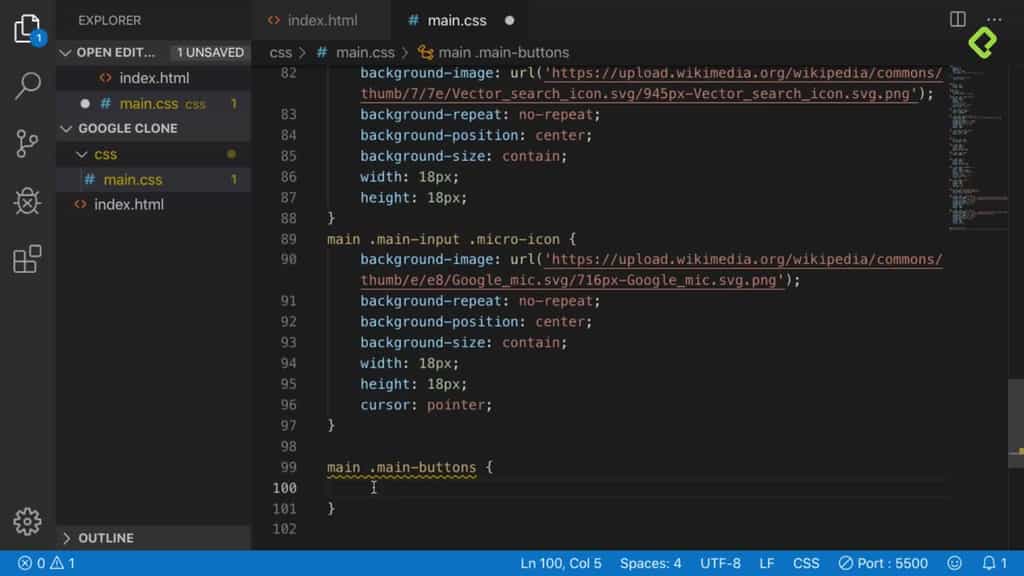1024x576 pixels.
Task: Open the Explorer icon in the activity bar
Action: pyautogui.click(x=26, y=30)
